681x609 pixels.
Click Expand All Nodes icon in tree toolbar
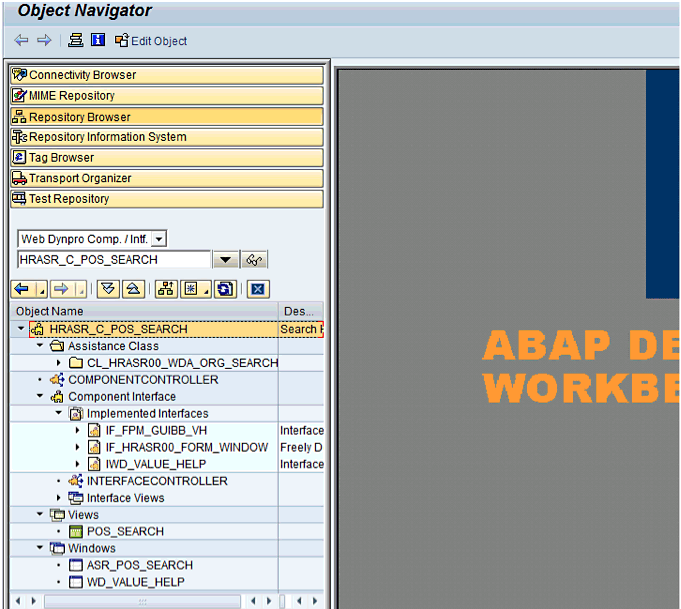(x=107, y=289)
